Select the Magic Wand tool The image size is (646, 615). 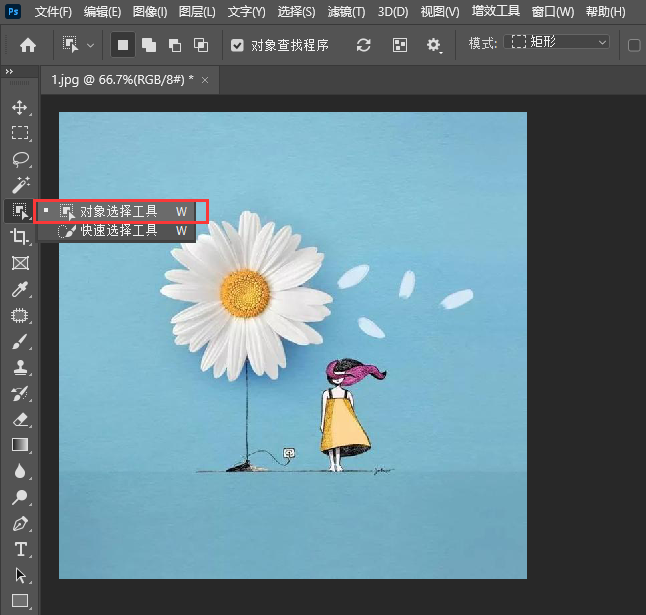click(x=20, y=185)
